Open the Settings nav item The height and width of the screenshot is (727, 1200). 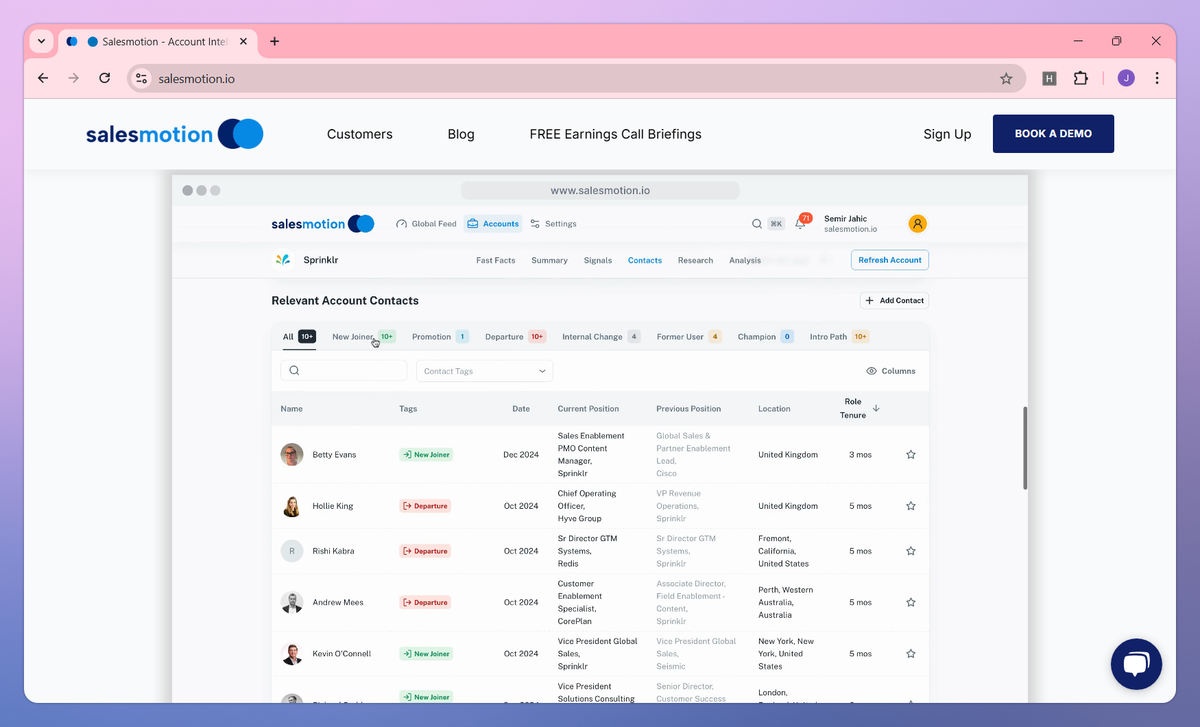pyautogui.click(x=553, y=224)
